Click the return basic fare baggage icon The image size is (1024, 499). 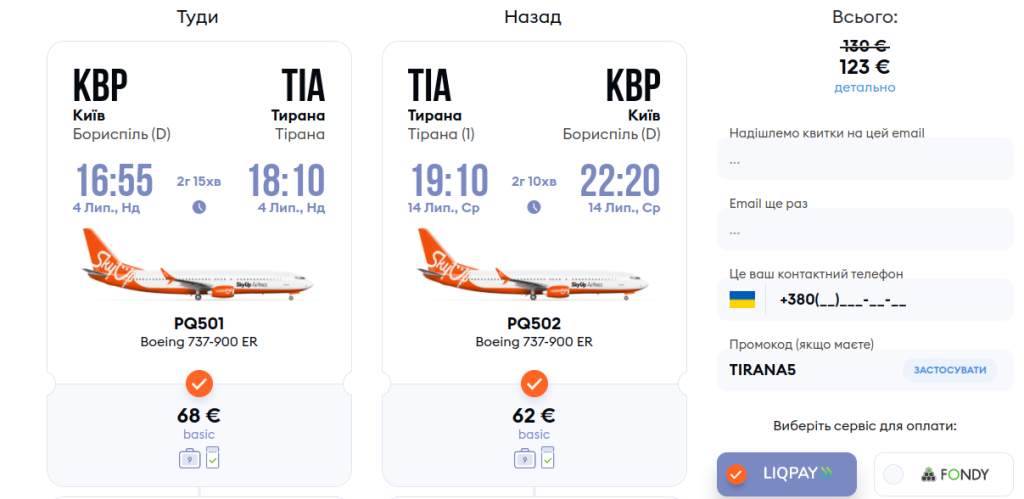(525, 459)
